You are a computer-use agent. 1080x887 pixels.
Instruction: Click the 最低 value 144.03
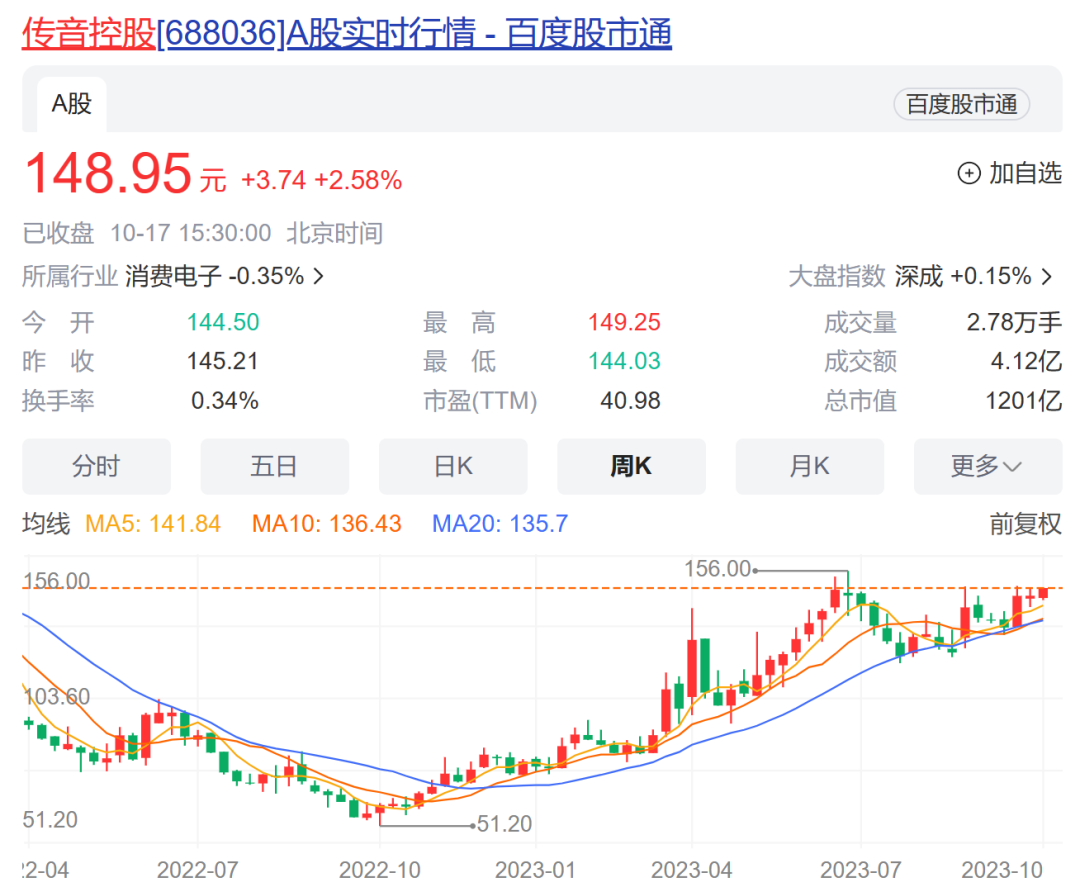pyautogui.click(x=624, y=362)
